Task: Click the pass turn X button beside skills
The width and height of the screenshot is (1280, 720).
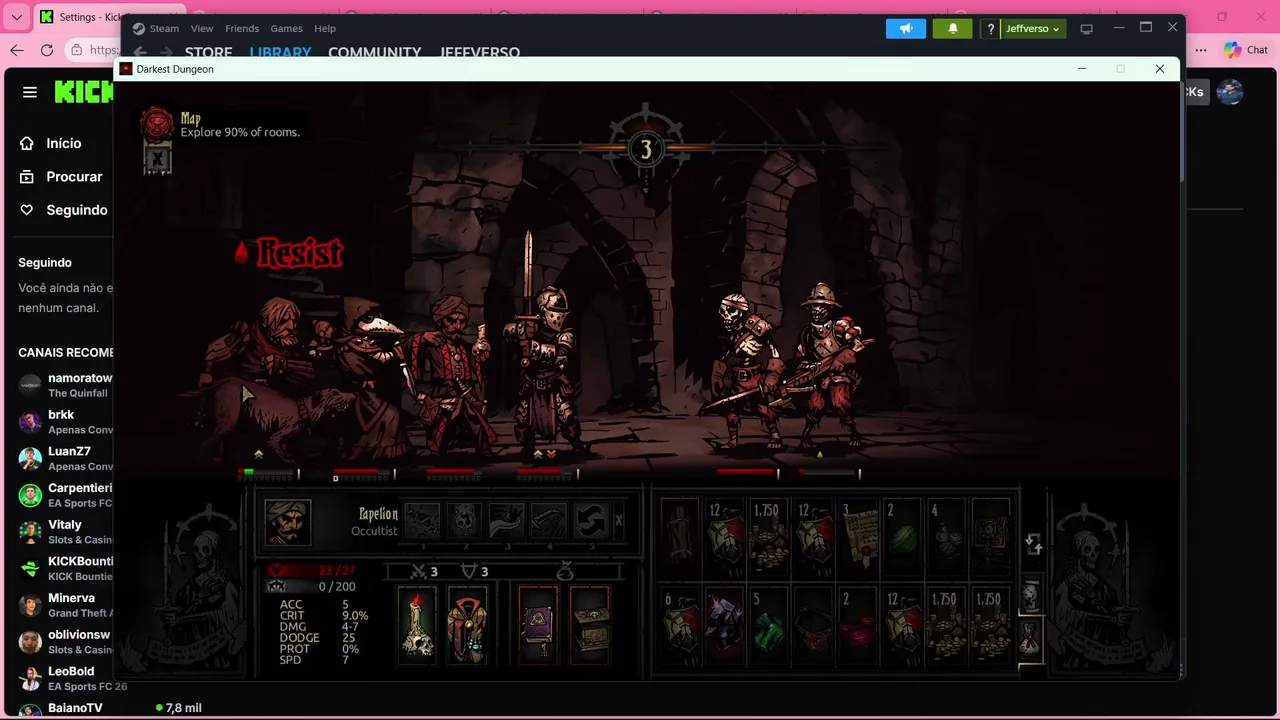Action: (619, 520)
